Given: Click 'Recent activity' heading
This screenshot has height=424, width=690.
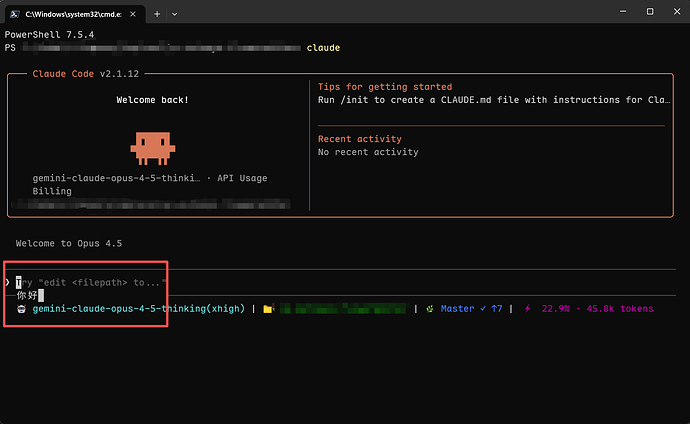Looking at the screenshot, I should click(360, 139).
